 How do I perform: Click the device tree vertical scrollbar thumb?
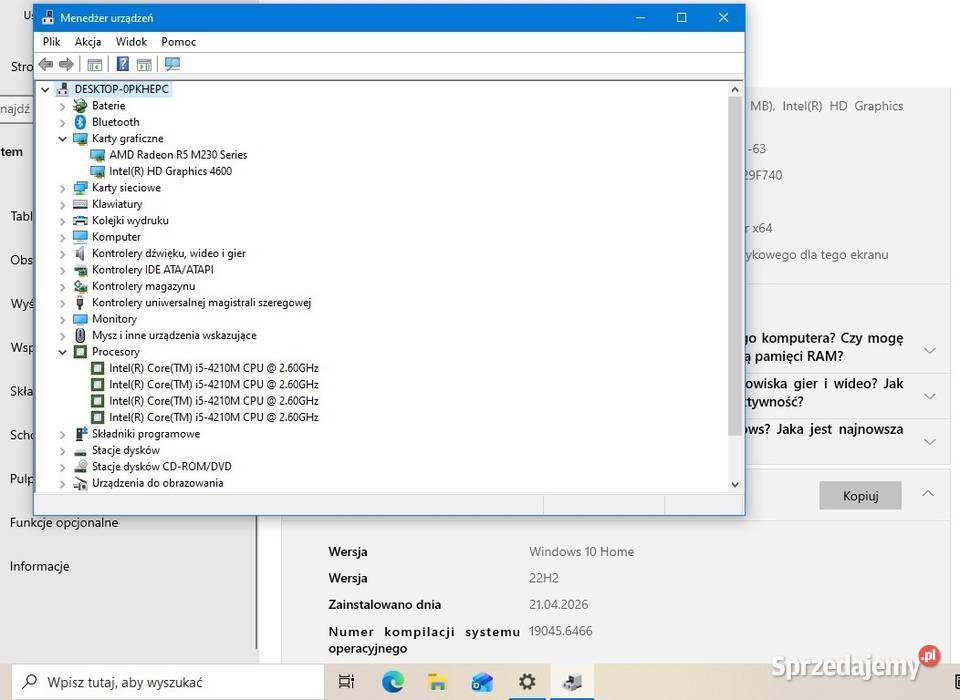(x=735, y=266)
